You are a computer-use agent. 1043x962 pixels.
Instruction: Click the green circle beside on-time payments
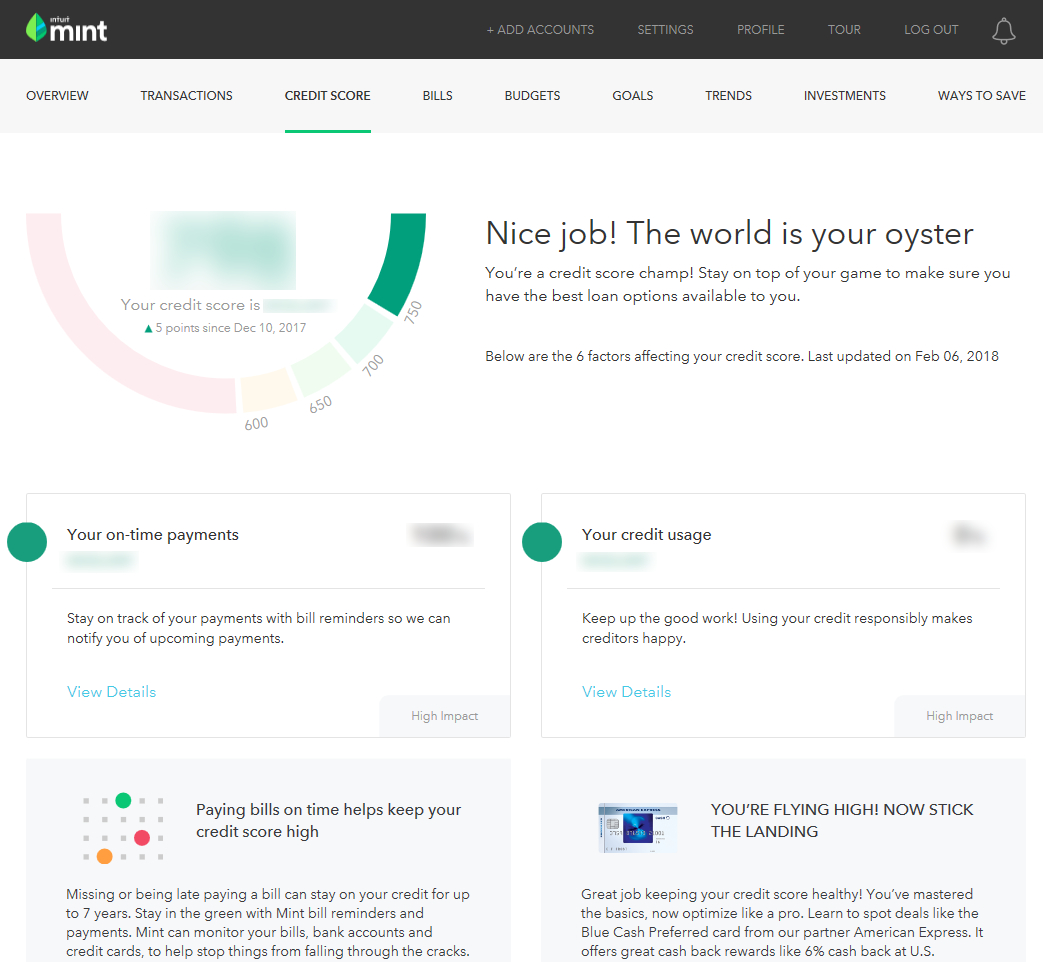27,542
